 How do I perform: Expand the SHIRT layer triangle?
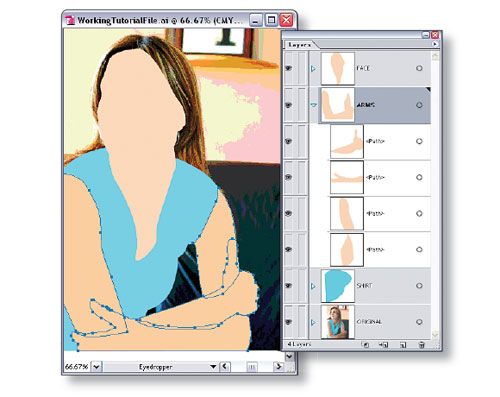(313, 286)
